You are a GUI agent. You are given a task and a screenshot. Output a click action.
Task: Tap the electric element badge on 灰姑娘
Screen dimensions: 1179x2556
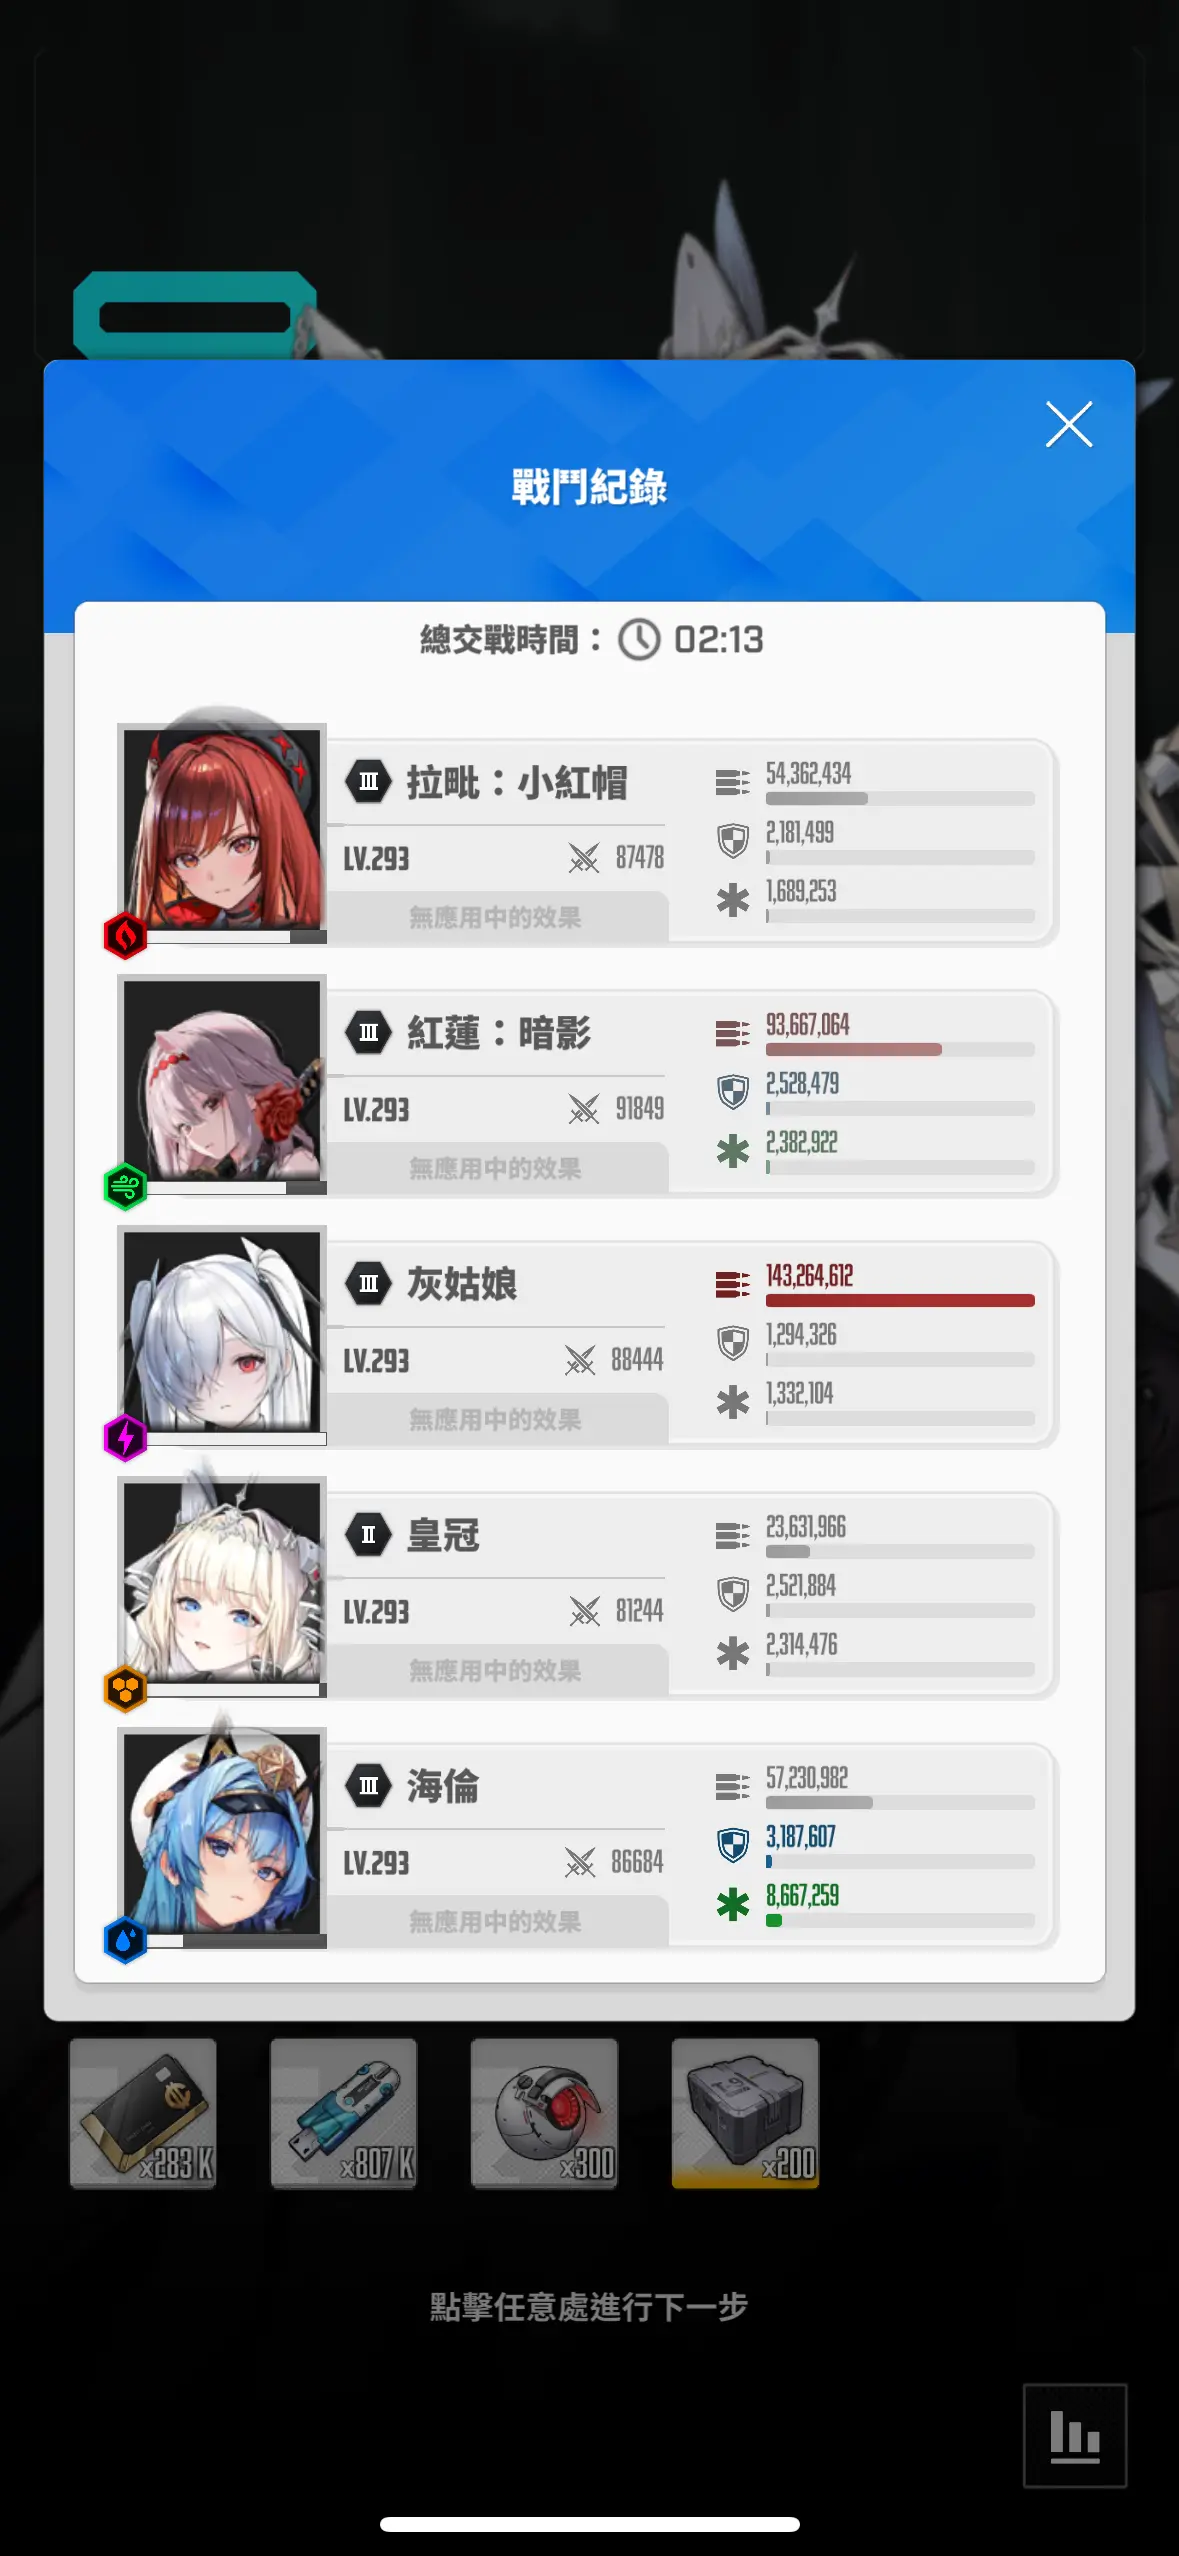coord(125,1438)
